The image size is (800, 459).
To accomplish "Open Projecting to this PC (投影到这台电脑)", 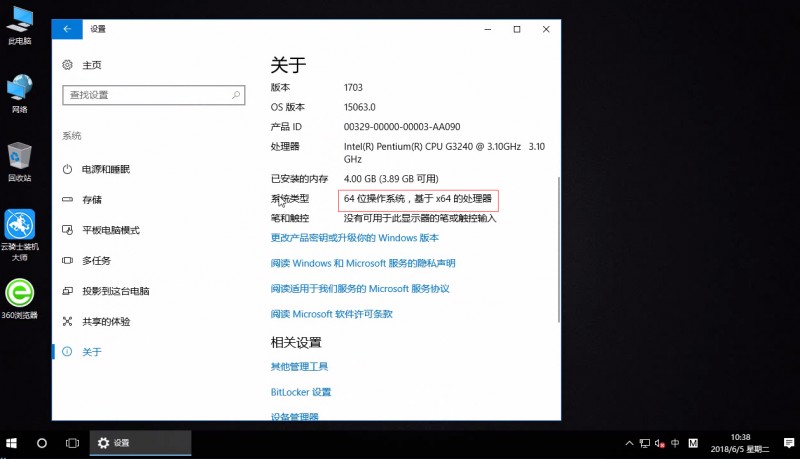I will (x=116, y=291).
